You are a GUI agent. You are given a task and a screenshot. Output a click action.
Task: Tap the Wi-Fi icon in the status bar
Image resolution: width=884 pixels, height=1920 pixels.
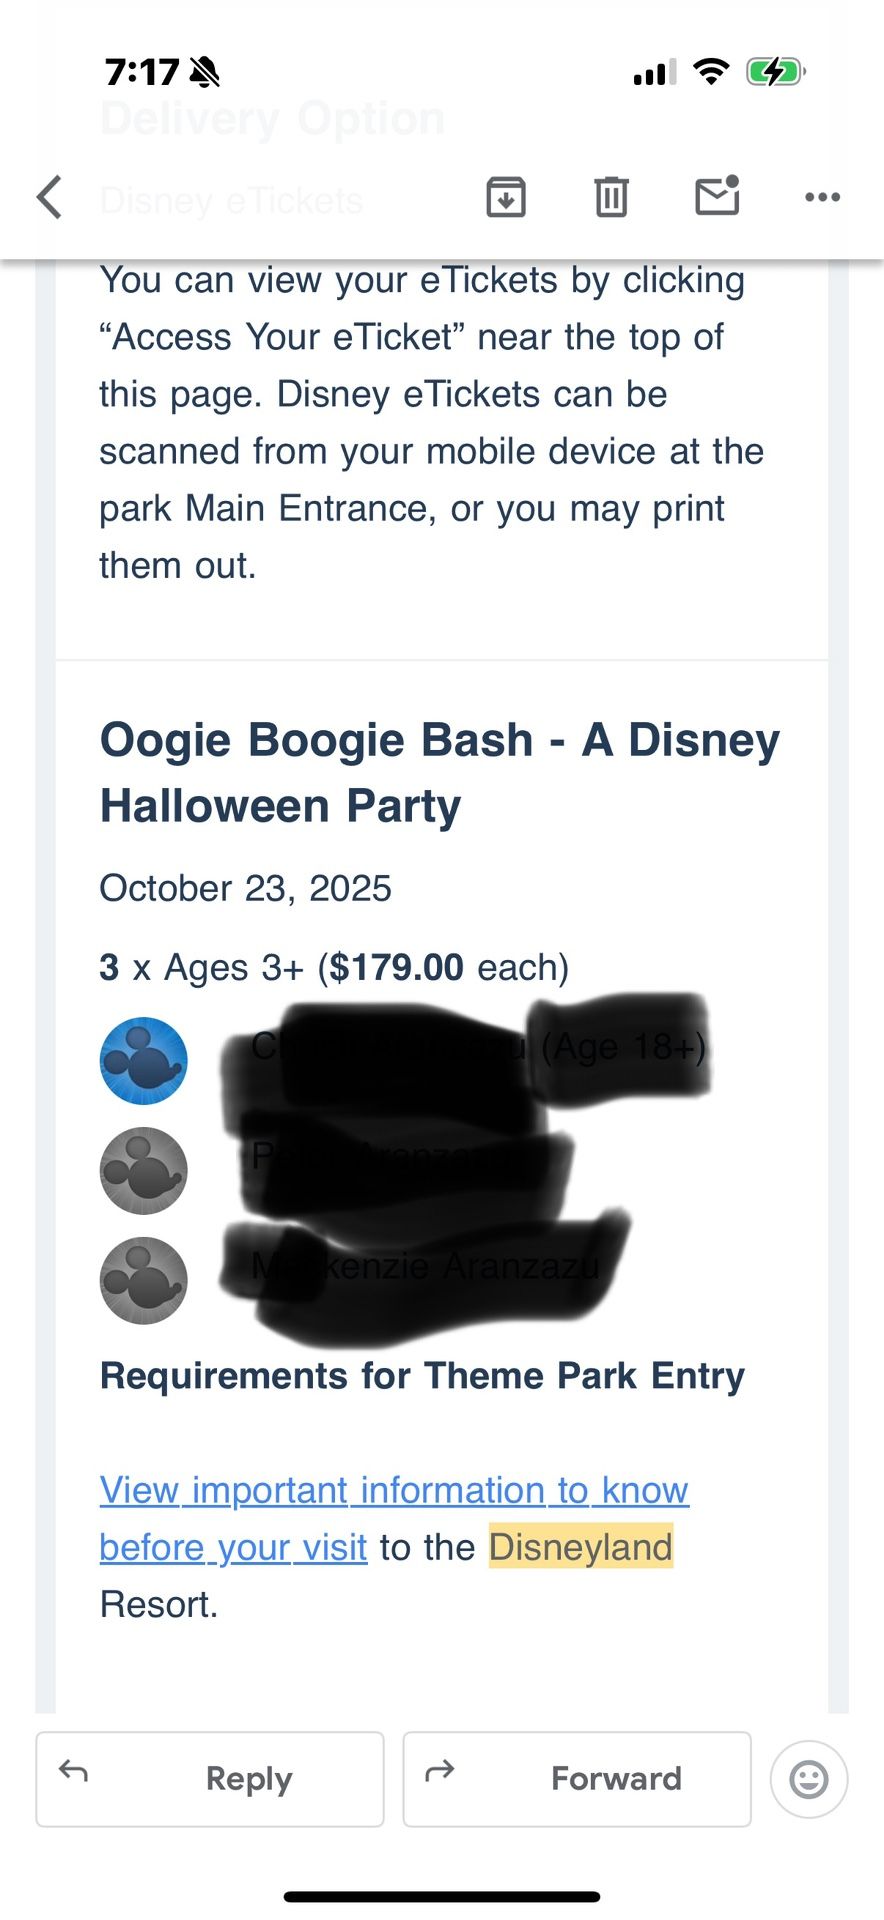click(x=710, y=71)
